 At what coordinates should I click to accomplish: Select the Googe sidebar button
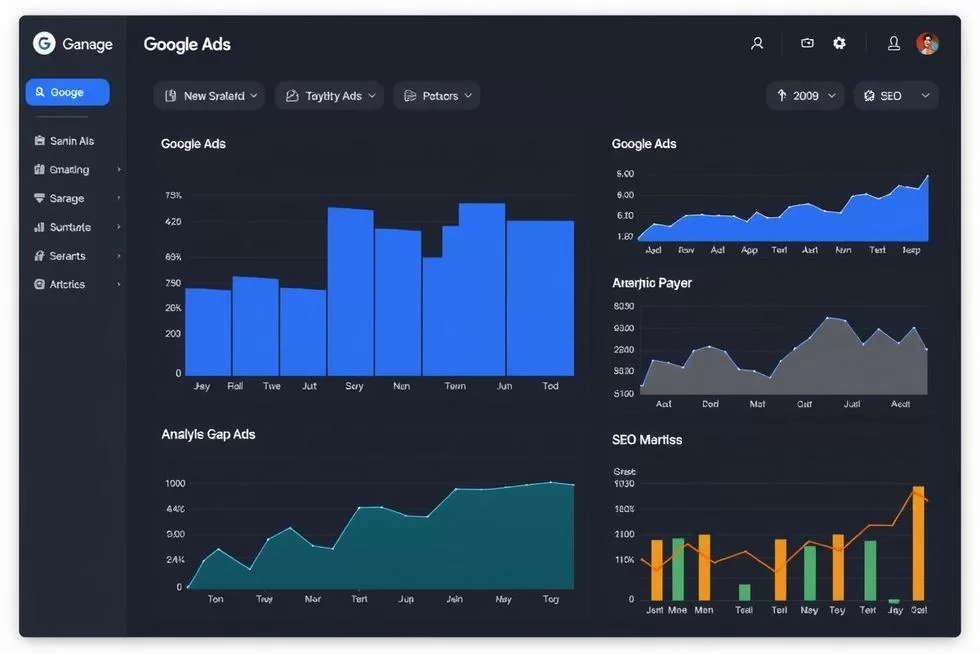point(68,92)
